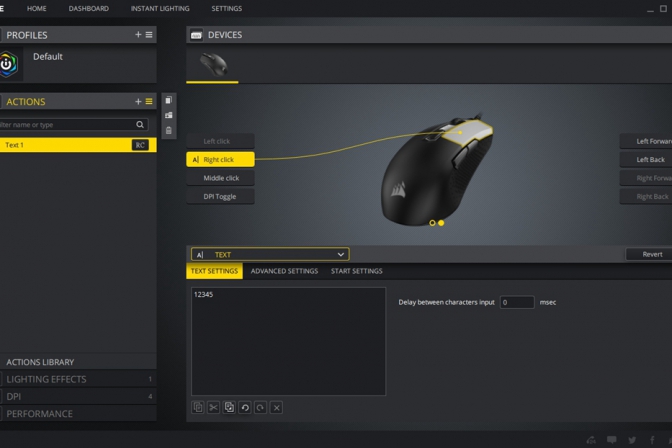Focus the delay between characters msec field
This screenshot has height=448, width=672.
(x=517, y=302)
